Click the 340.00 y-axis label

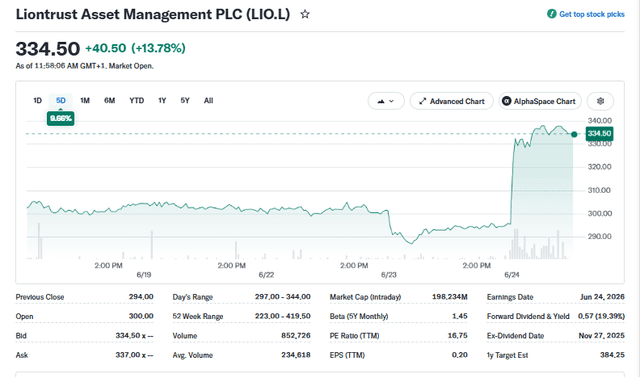[x=600, y=120]
